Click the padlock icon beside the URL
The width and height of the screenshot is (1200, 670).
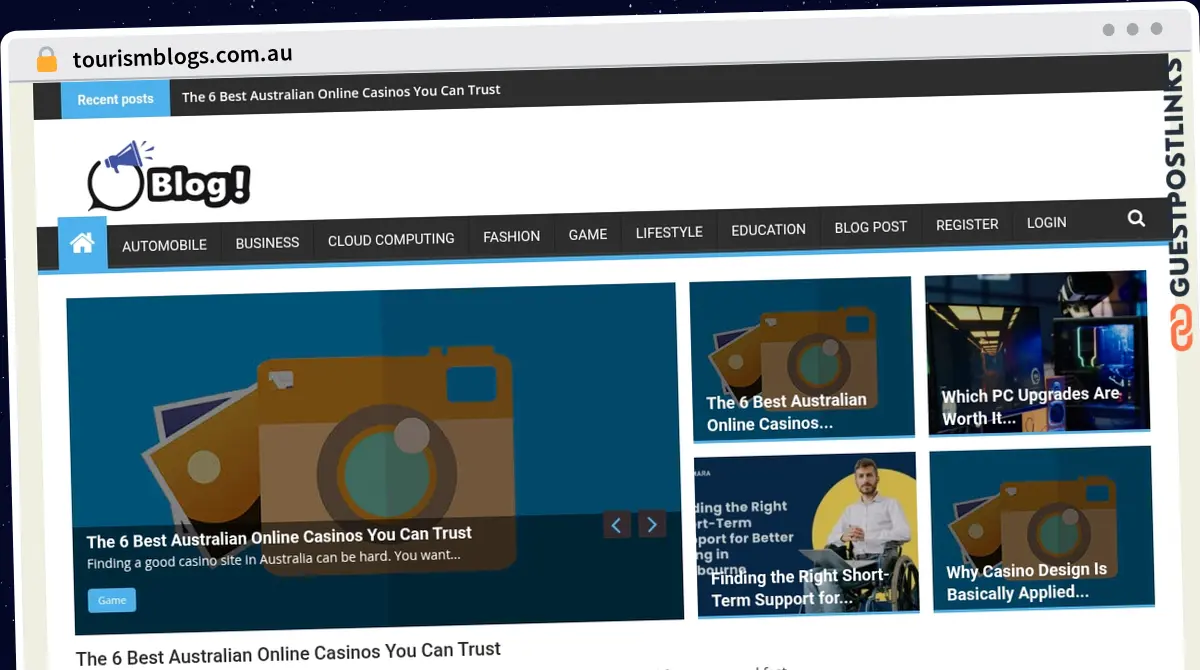(47, 60)
